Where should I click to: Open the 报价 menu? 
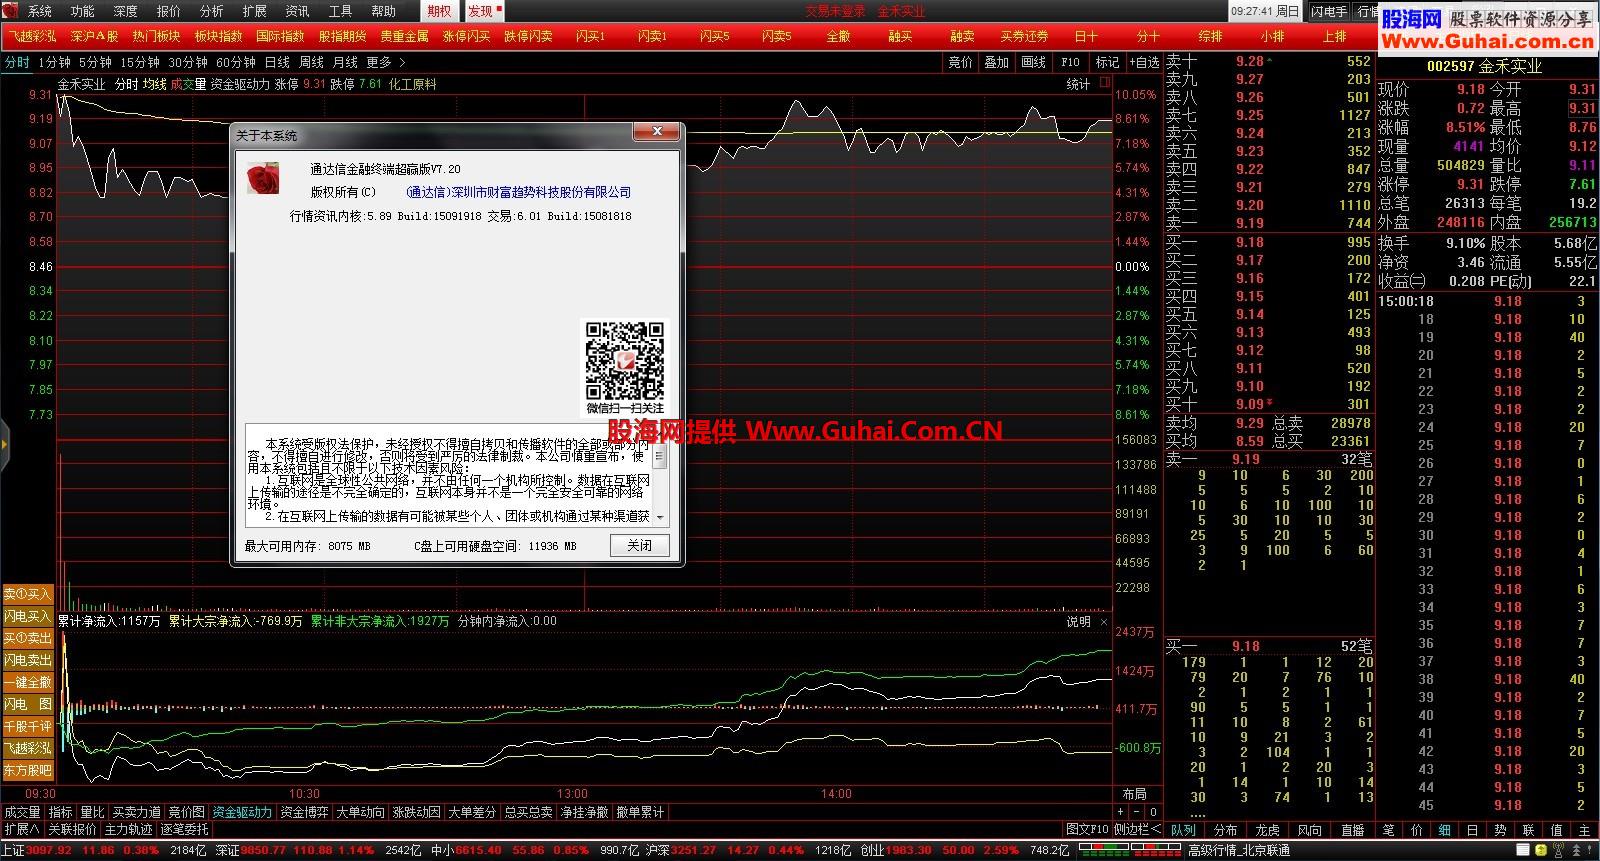pyautogui.click(x=168, y=11)
